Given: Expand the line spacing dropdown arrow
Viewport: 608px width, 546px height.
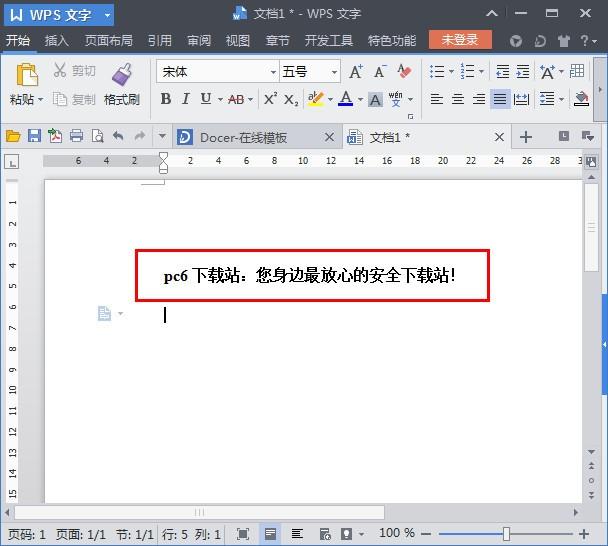Looking at the screenshot, I should tap(561, 100).
